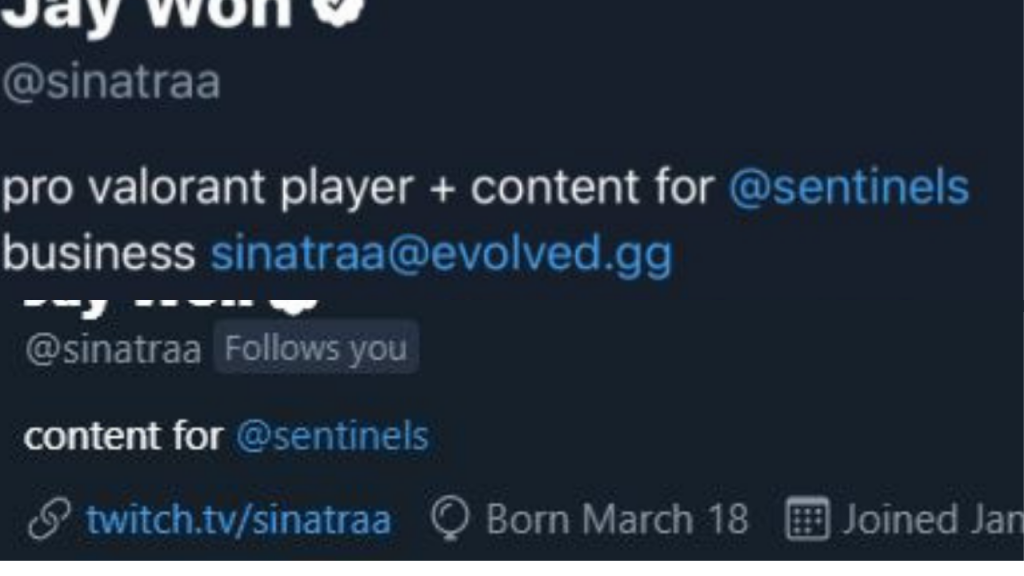Click content for text before lower @sentinels
The image size is (1024, 576).
(x=123, y=436)
